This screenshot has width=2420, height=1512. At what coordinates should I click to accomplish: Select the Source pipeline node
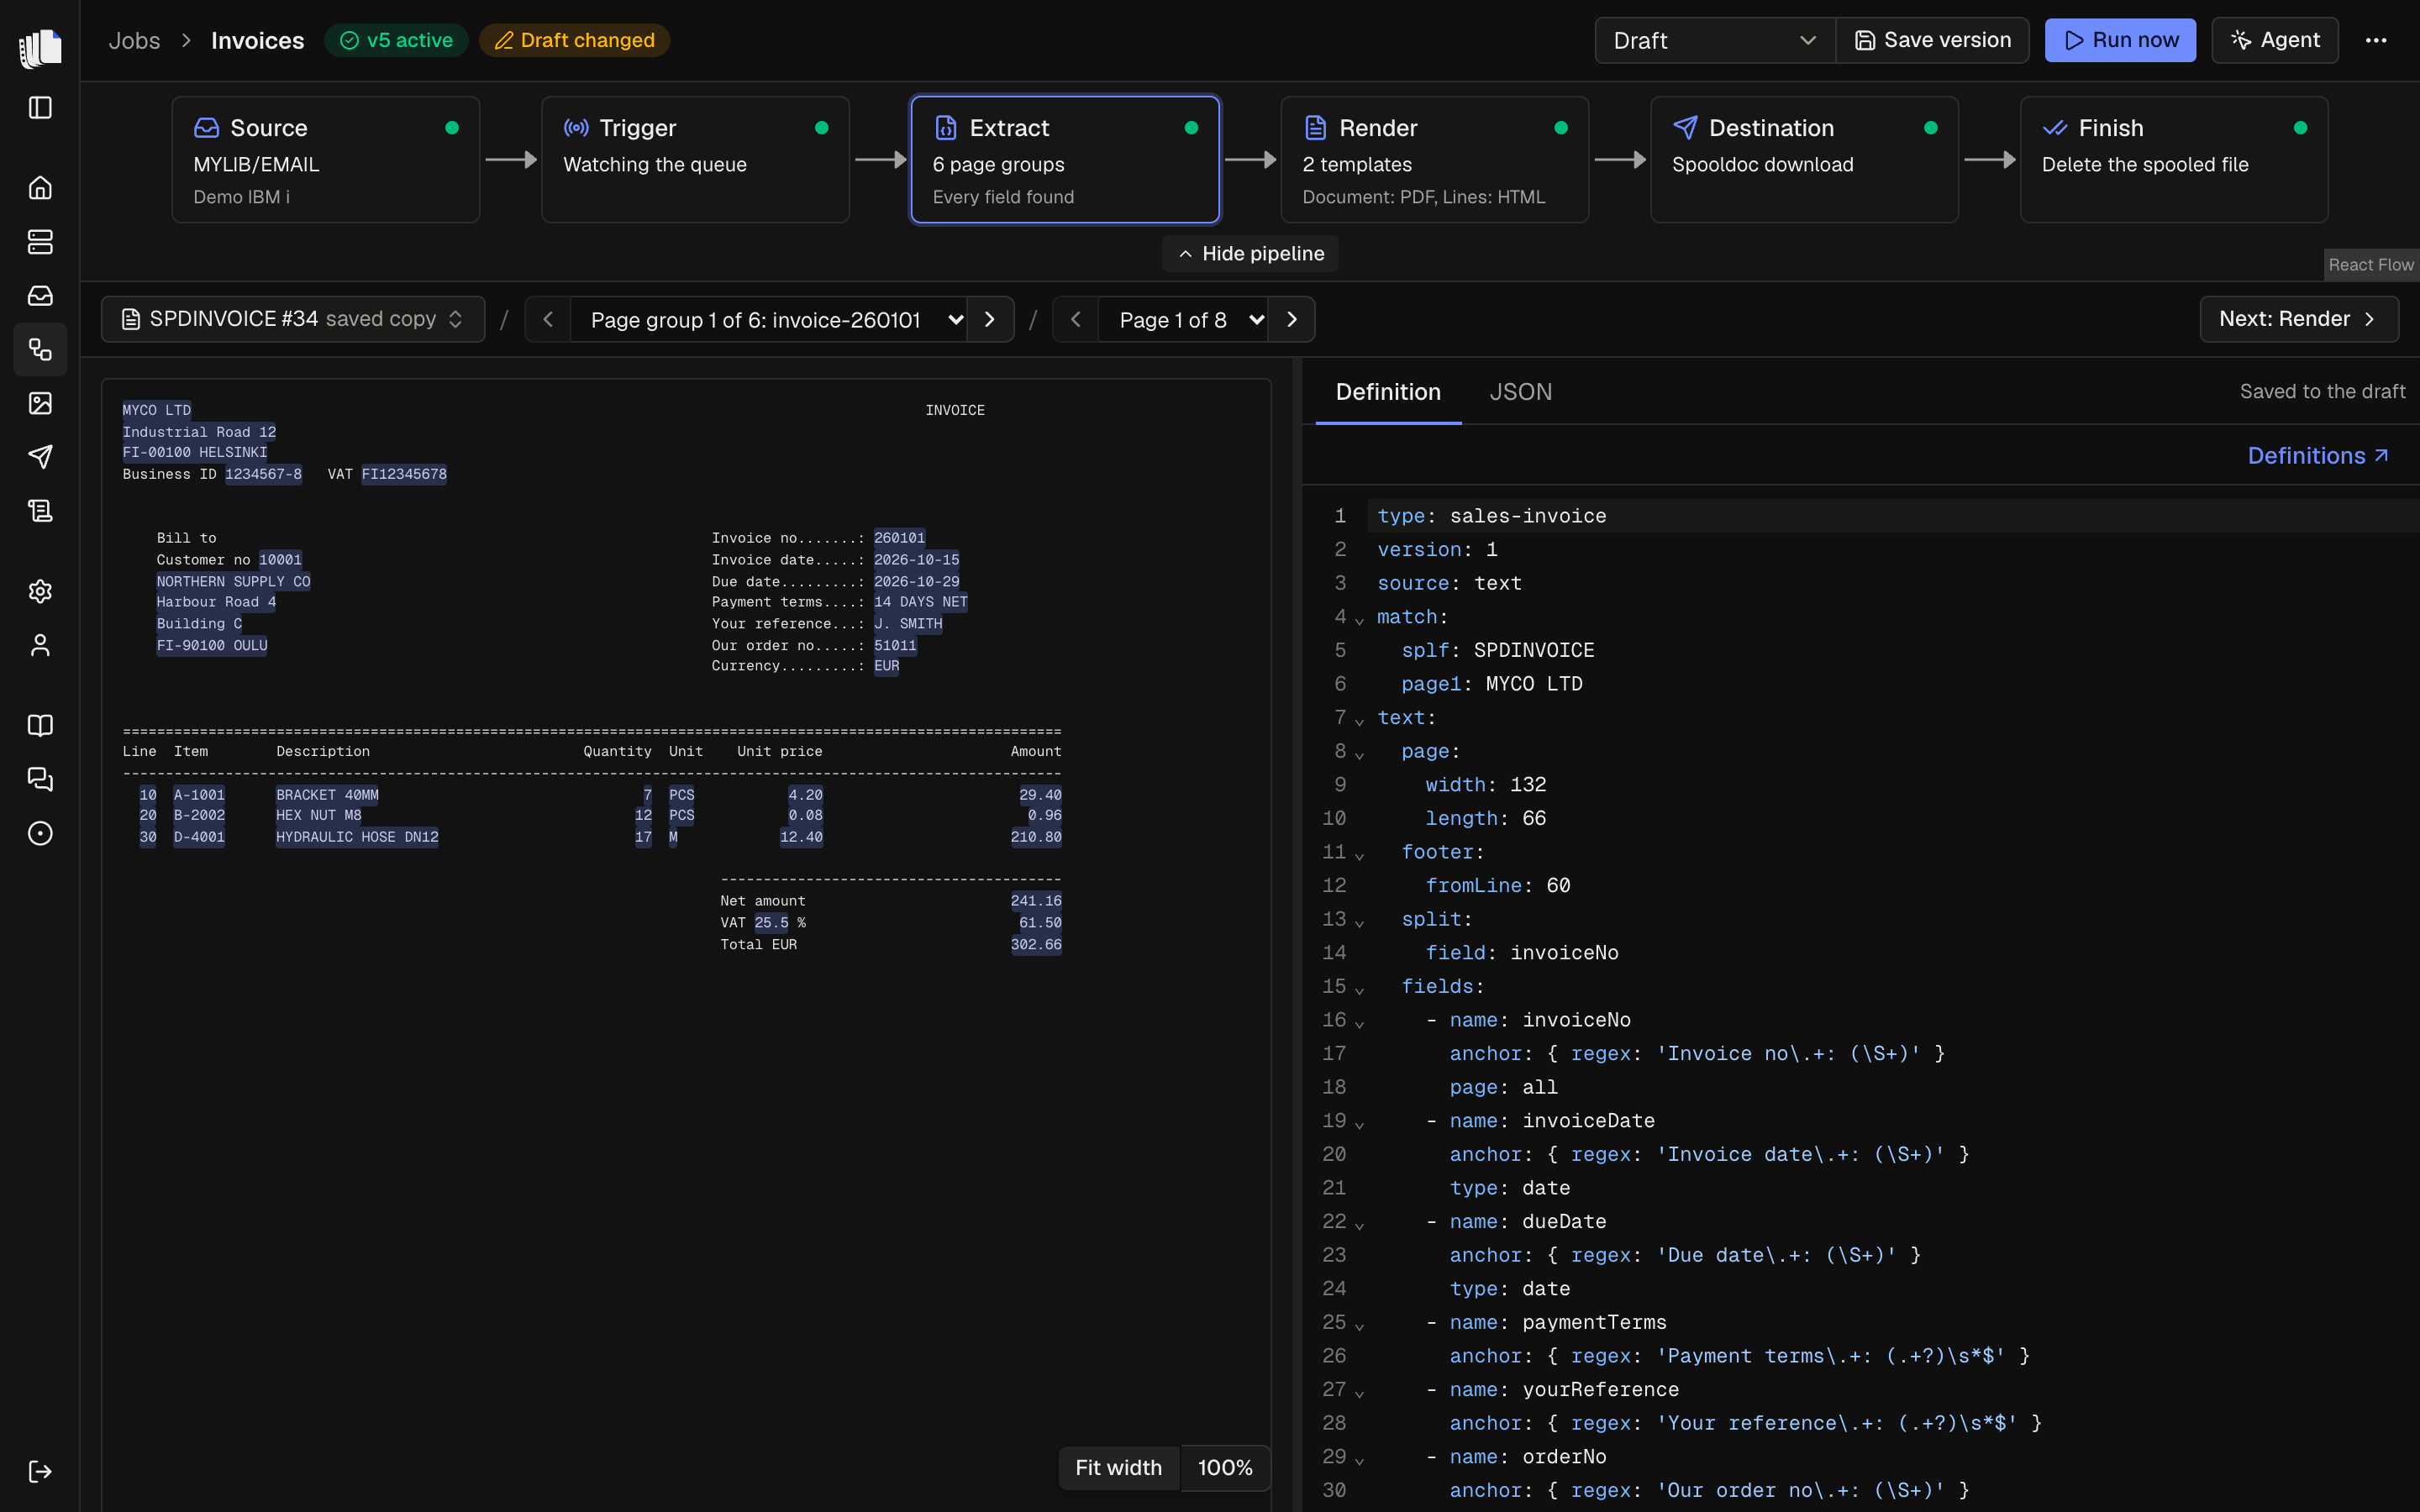click(326, 159)
